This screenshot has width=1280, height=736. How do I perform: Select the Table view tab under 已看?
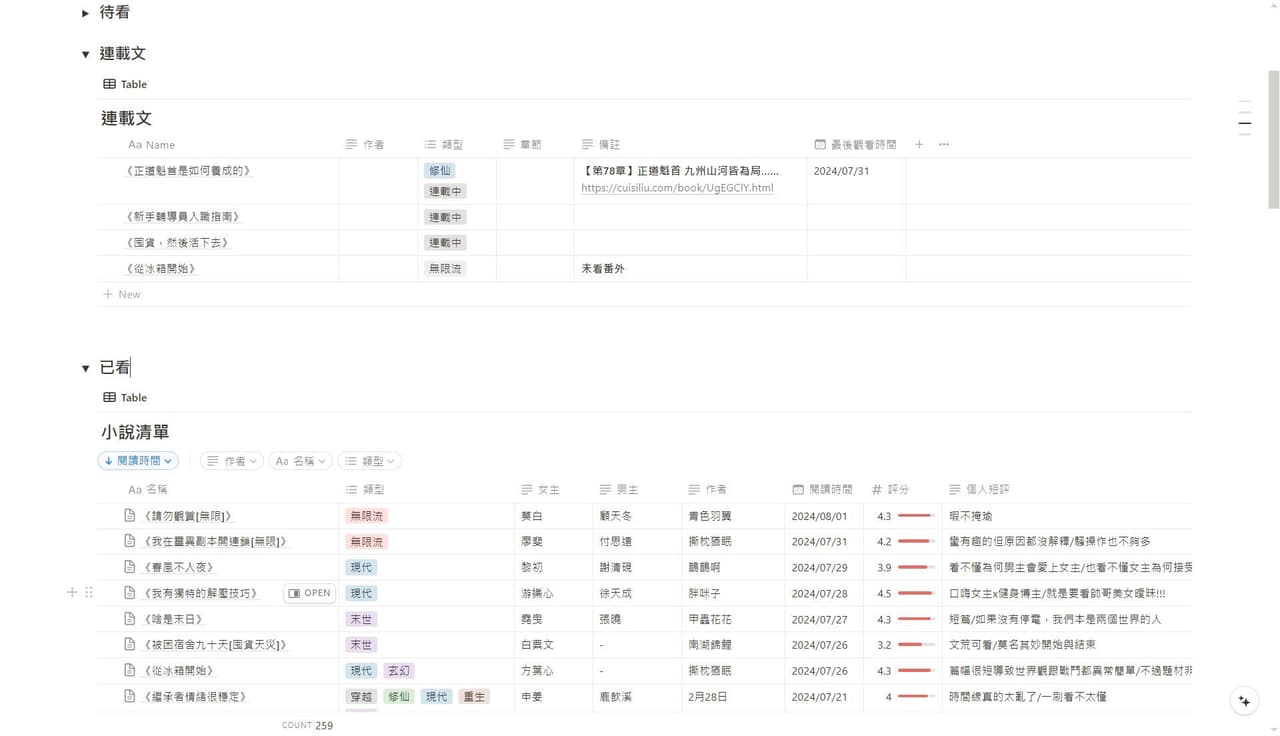tap(125, 398)
